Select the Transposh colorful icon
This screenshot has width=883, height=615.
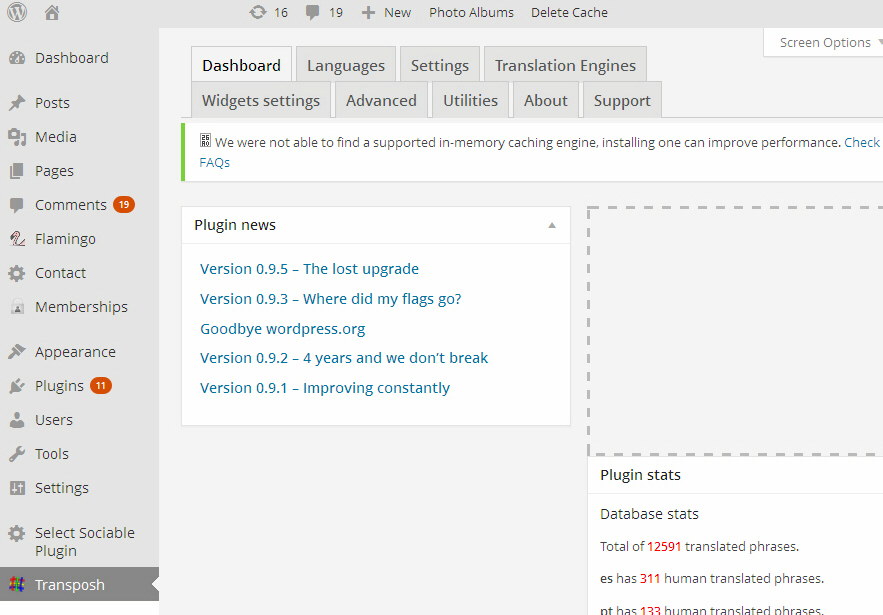point(17,585)
